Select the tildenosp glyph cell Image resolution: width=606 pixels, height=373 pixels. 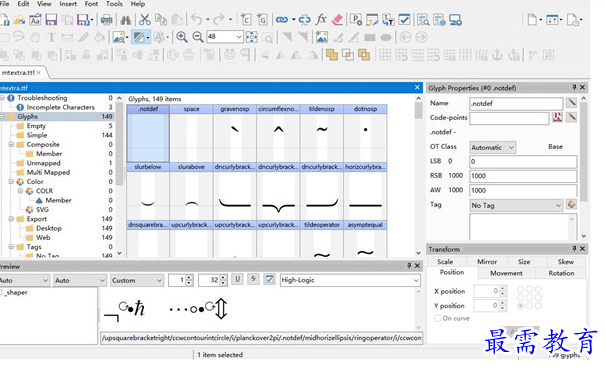pyautogui.click(x=322, y=133)
